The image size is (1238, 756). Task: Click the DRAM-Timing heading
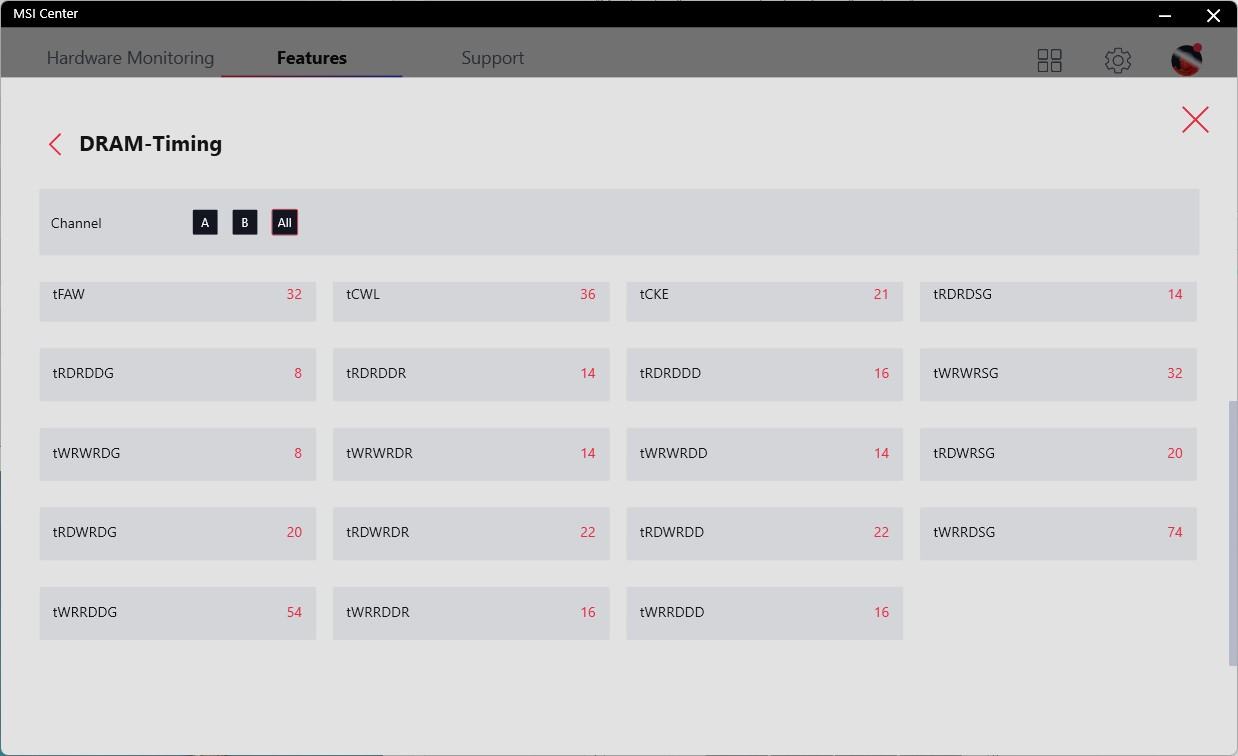pyautogui.click(x=151, y=144)
